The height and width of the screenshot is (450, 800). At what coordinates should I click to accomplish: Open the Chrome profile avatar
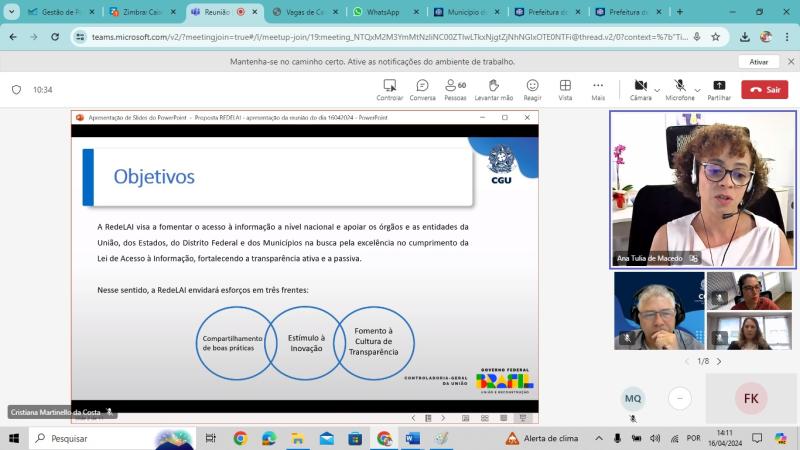[765, 37]
